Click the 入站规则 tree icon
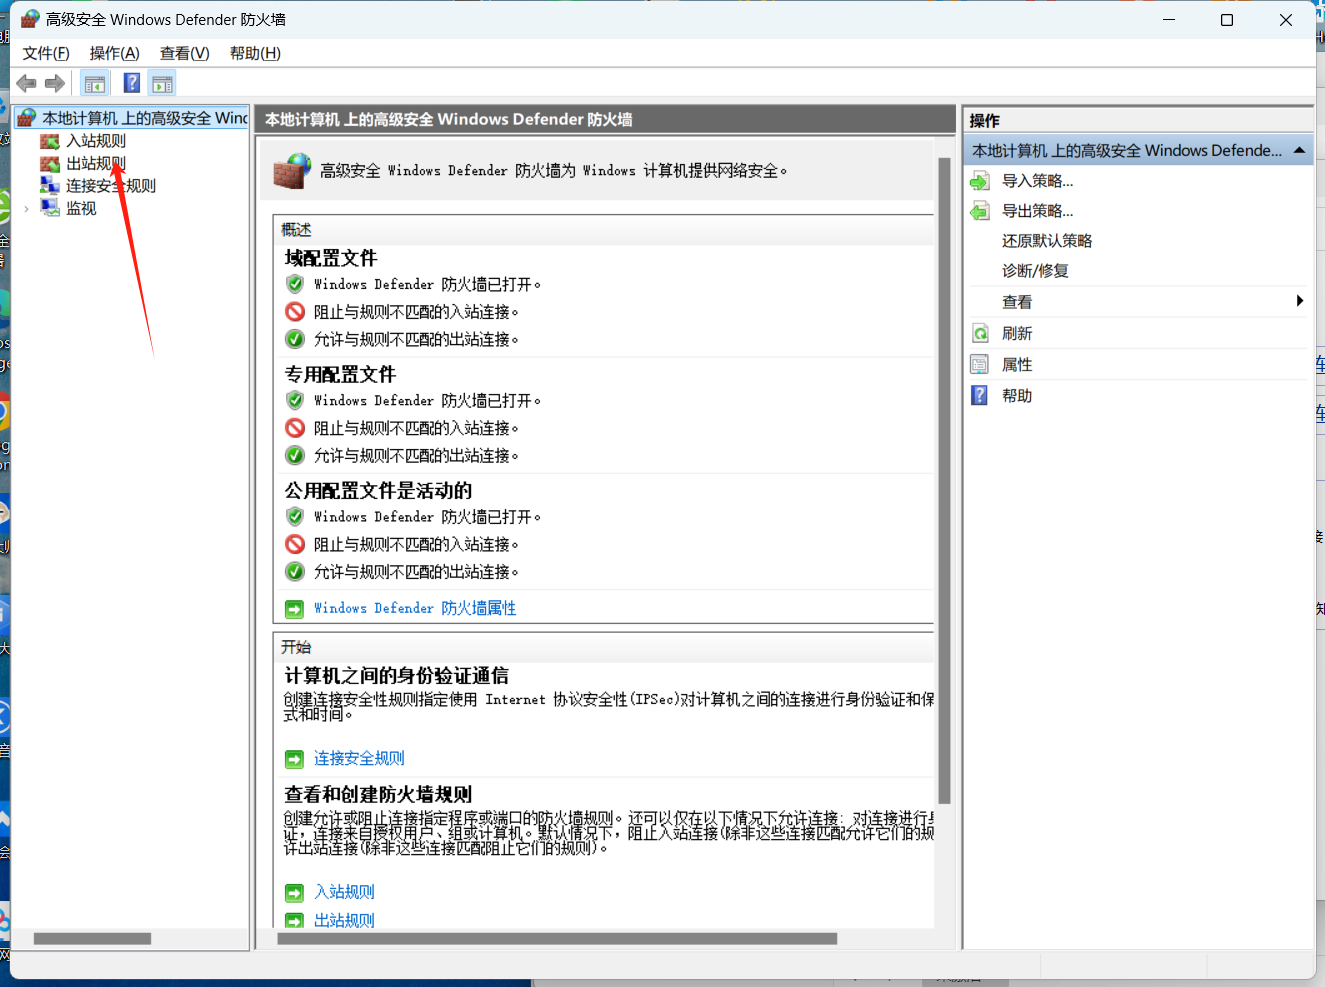This screenshot has width=1325, height=987. (49, 141)
